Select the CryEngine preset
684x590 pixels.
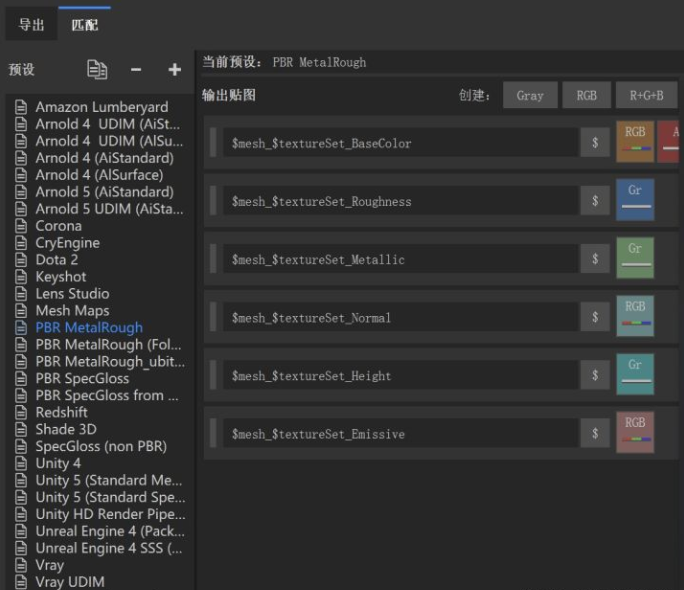[x=68, y=243]
